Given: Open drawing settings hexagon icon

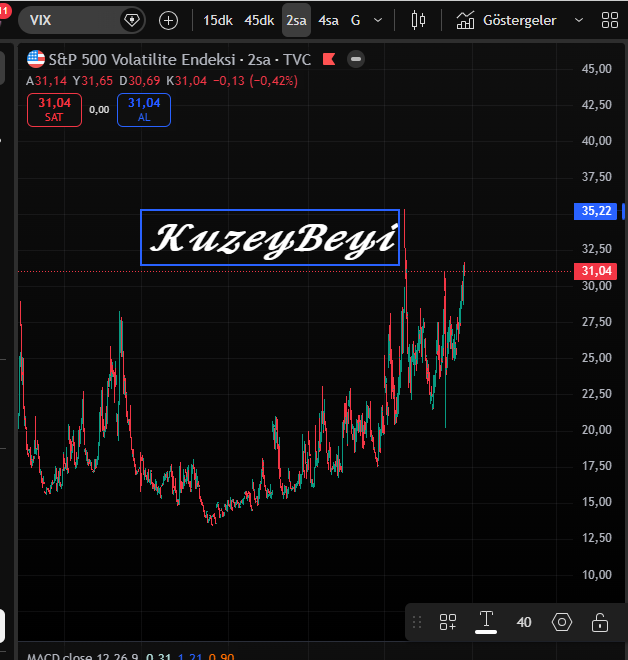Looking at the screenshot, I should pos(562,622).
